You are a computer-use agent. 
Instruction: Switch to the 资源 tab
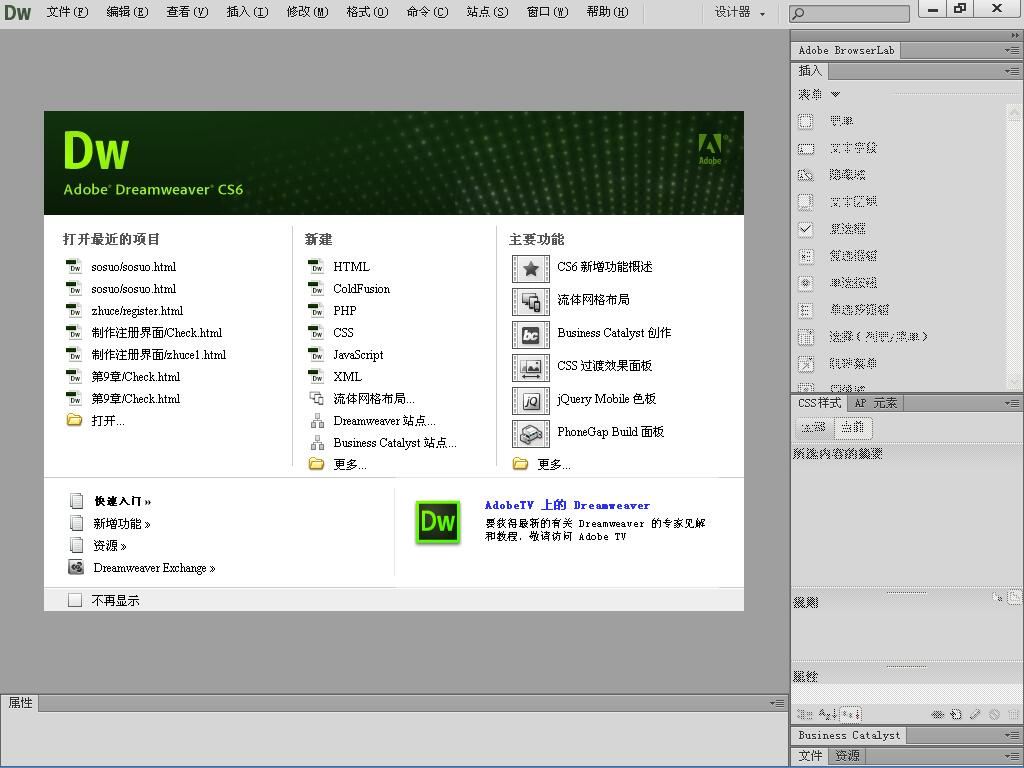click(x=847, y=756)
